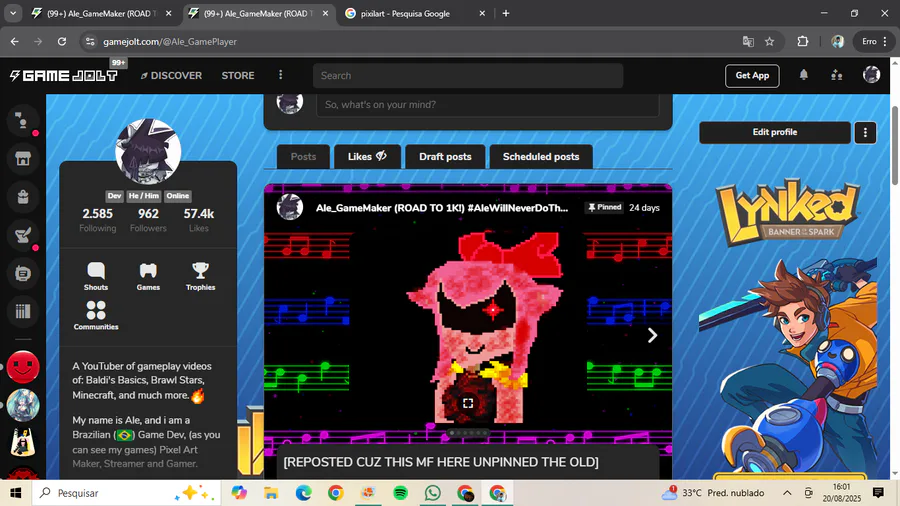
Task: Open the Shouts section on profile
Action: (x=96, y=276)
